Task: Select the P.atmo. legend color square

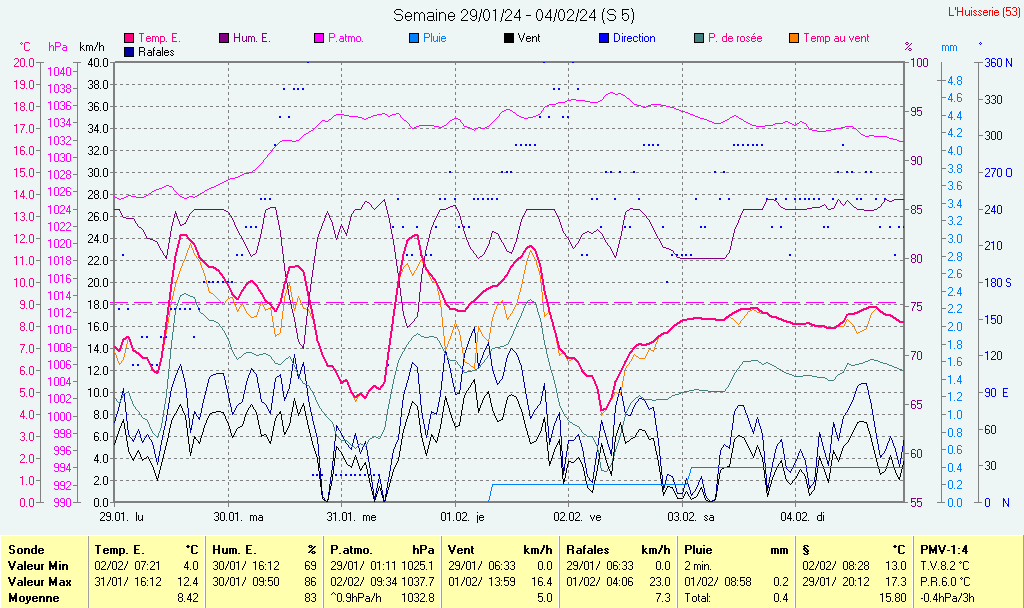Action: (319, 39)
